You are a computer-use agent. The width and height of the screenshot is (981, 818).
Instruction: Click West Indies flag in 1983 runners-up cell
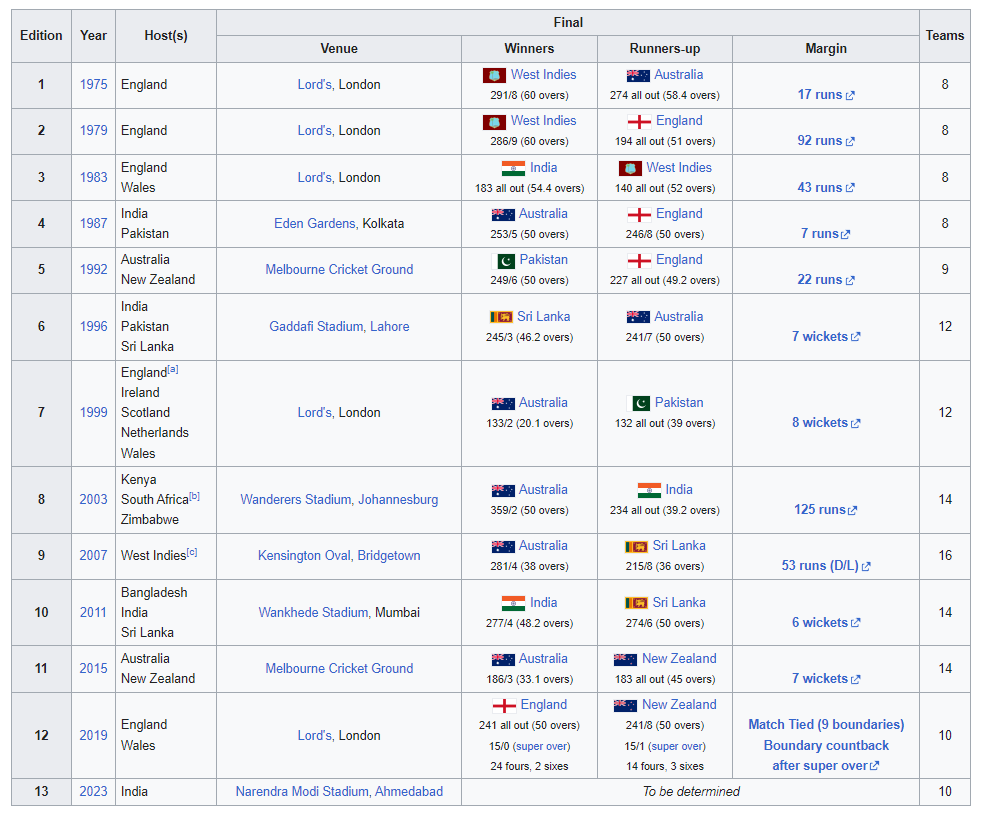(x=630, y=168)
